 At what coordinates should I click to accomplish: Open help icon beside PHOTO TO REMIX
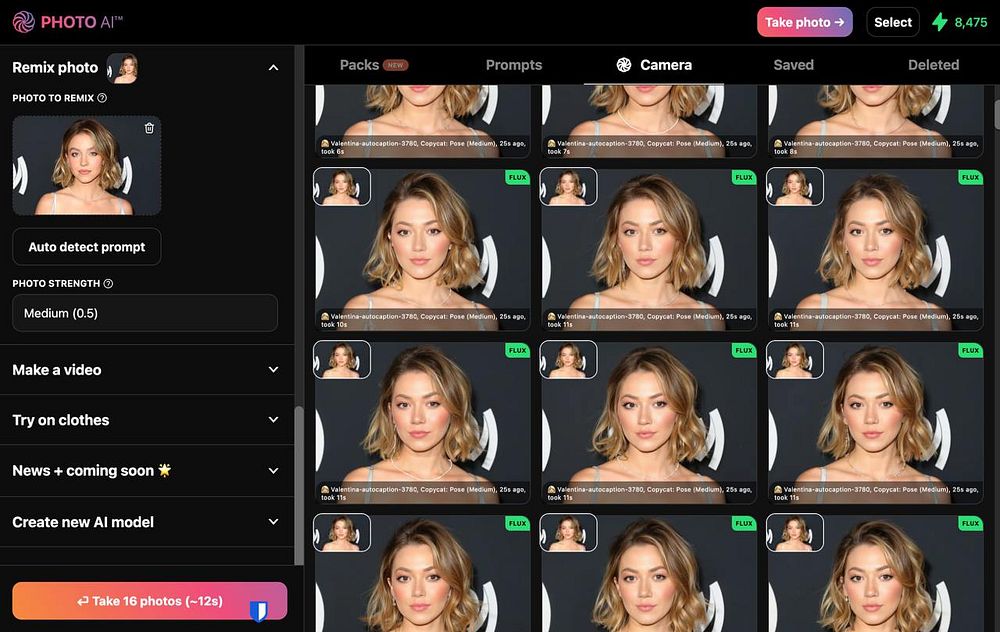(x=102, y=98)
